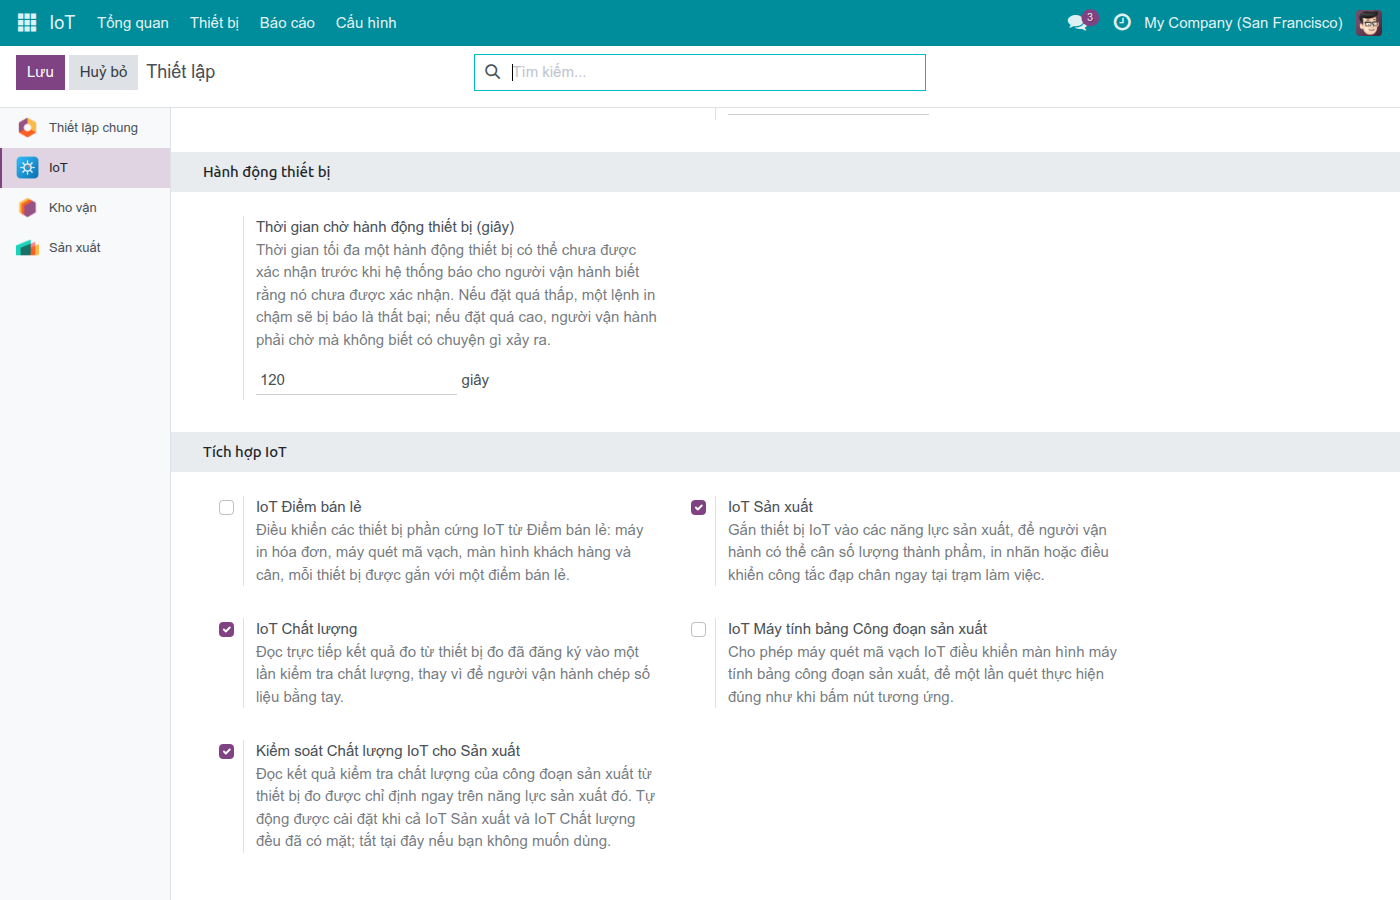Enable IoT Máy tính bảng Công đoạn checkbox
This screenshot has height=900, width=1400.
click(x=699, y=630)
